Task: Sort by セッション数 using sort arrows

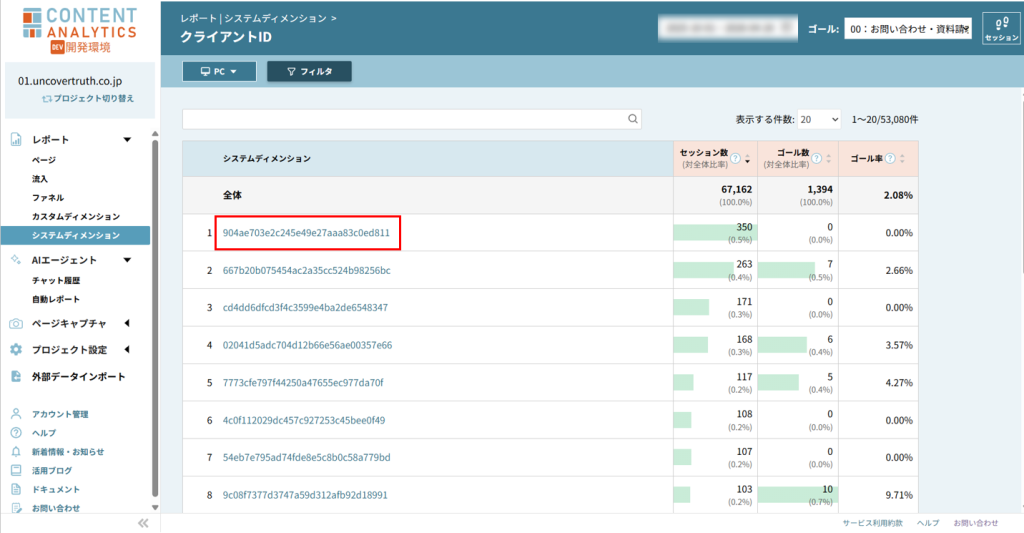Action: click(747, 159)
